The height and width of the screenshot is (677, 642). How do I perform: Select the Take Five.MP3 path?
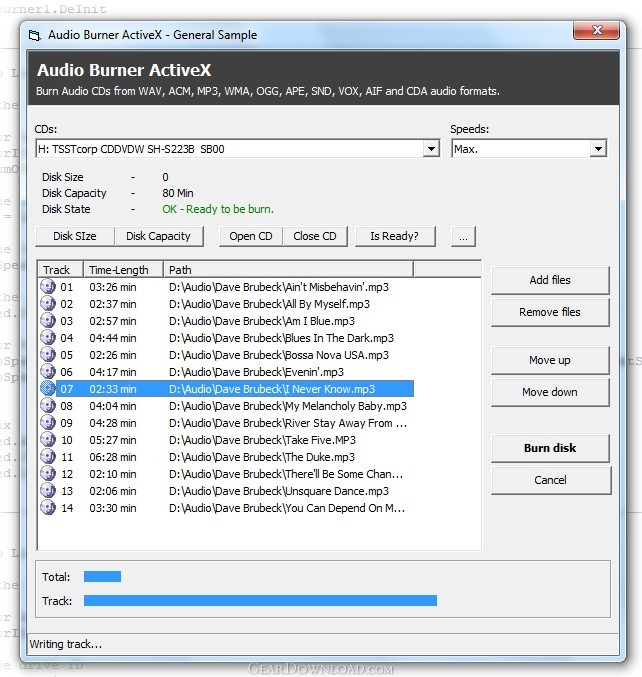[x=262, y=440]
